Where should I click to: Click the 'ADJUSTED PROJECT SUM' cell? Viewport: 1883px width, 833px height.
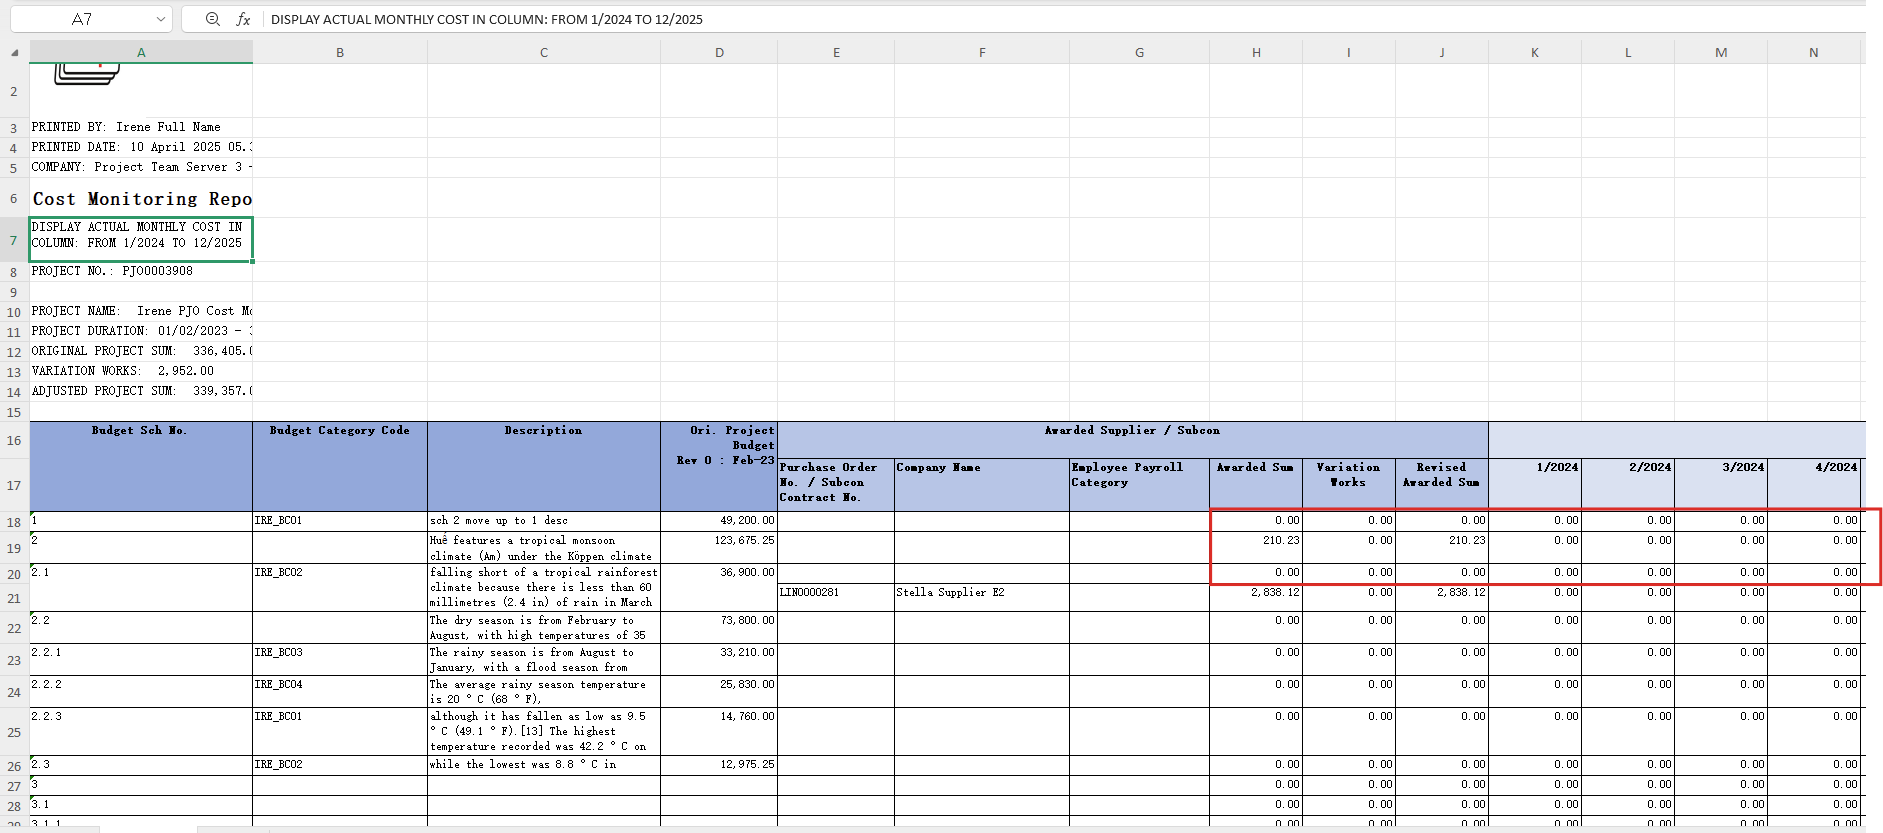141,391
